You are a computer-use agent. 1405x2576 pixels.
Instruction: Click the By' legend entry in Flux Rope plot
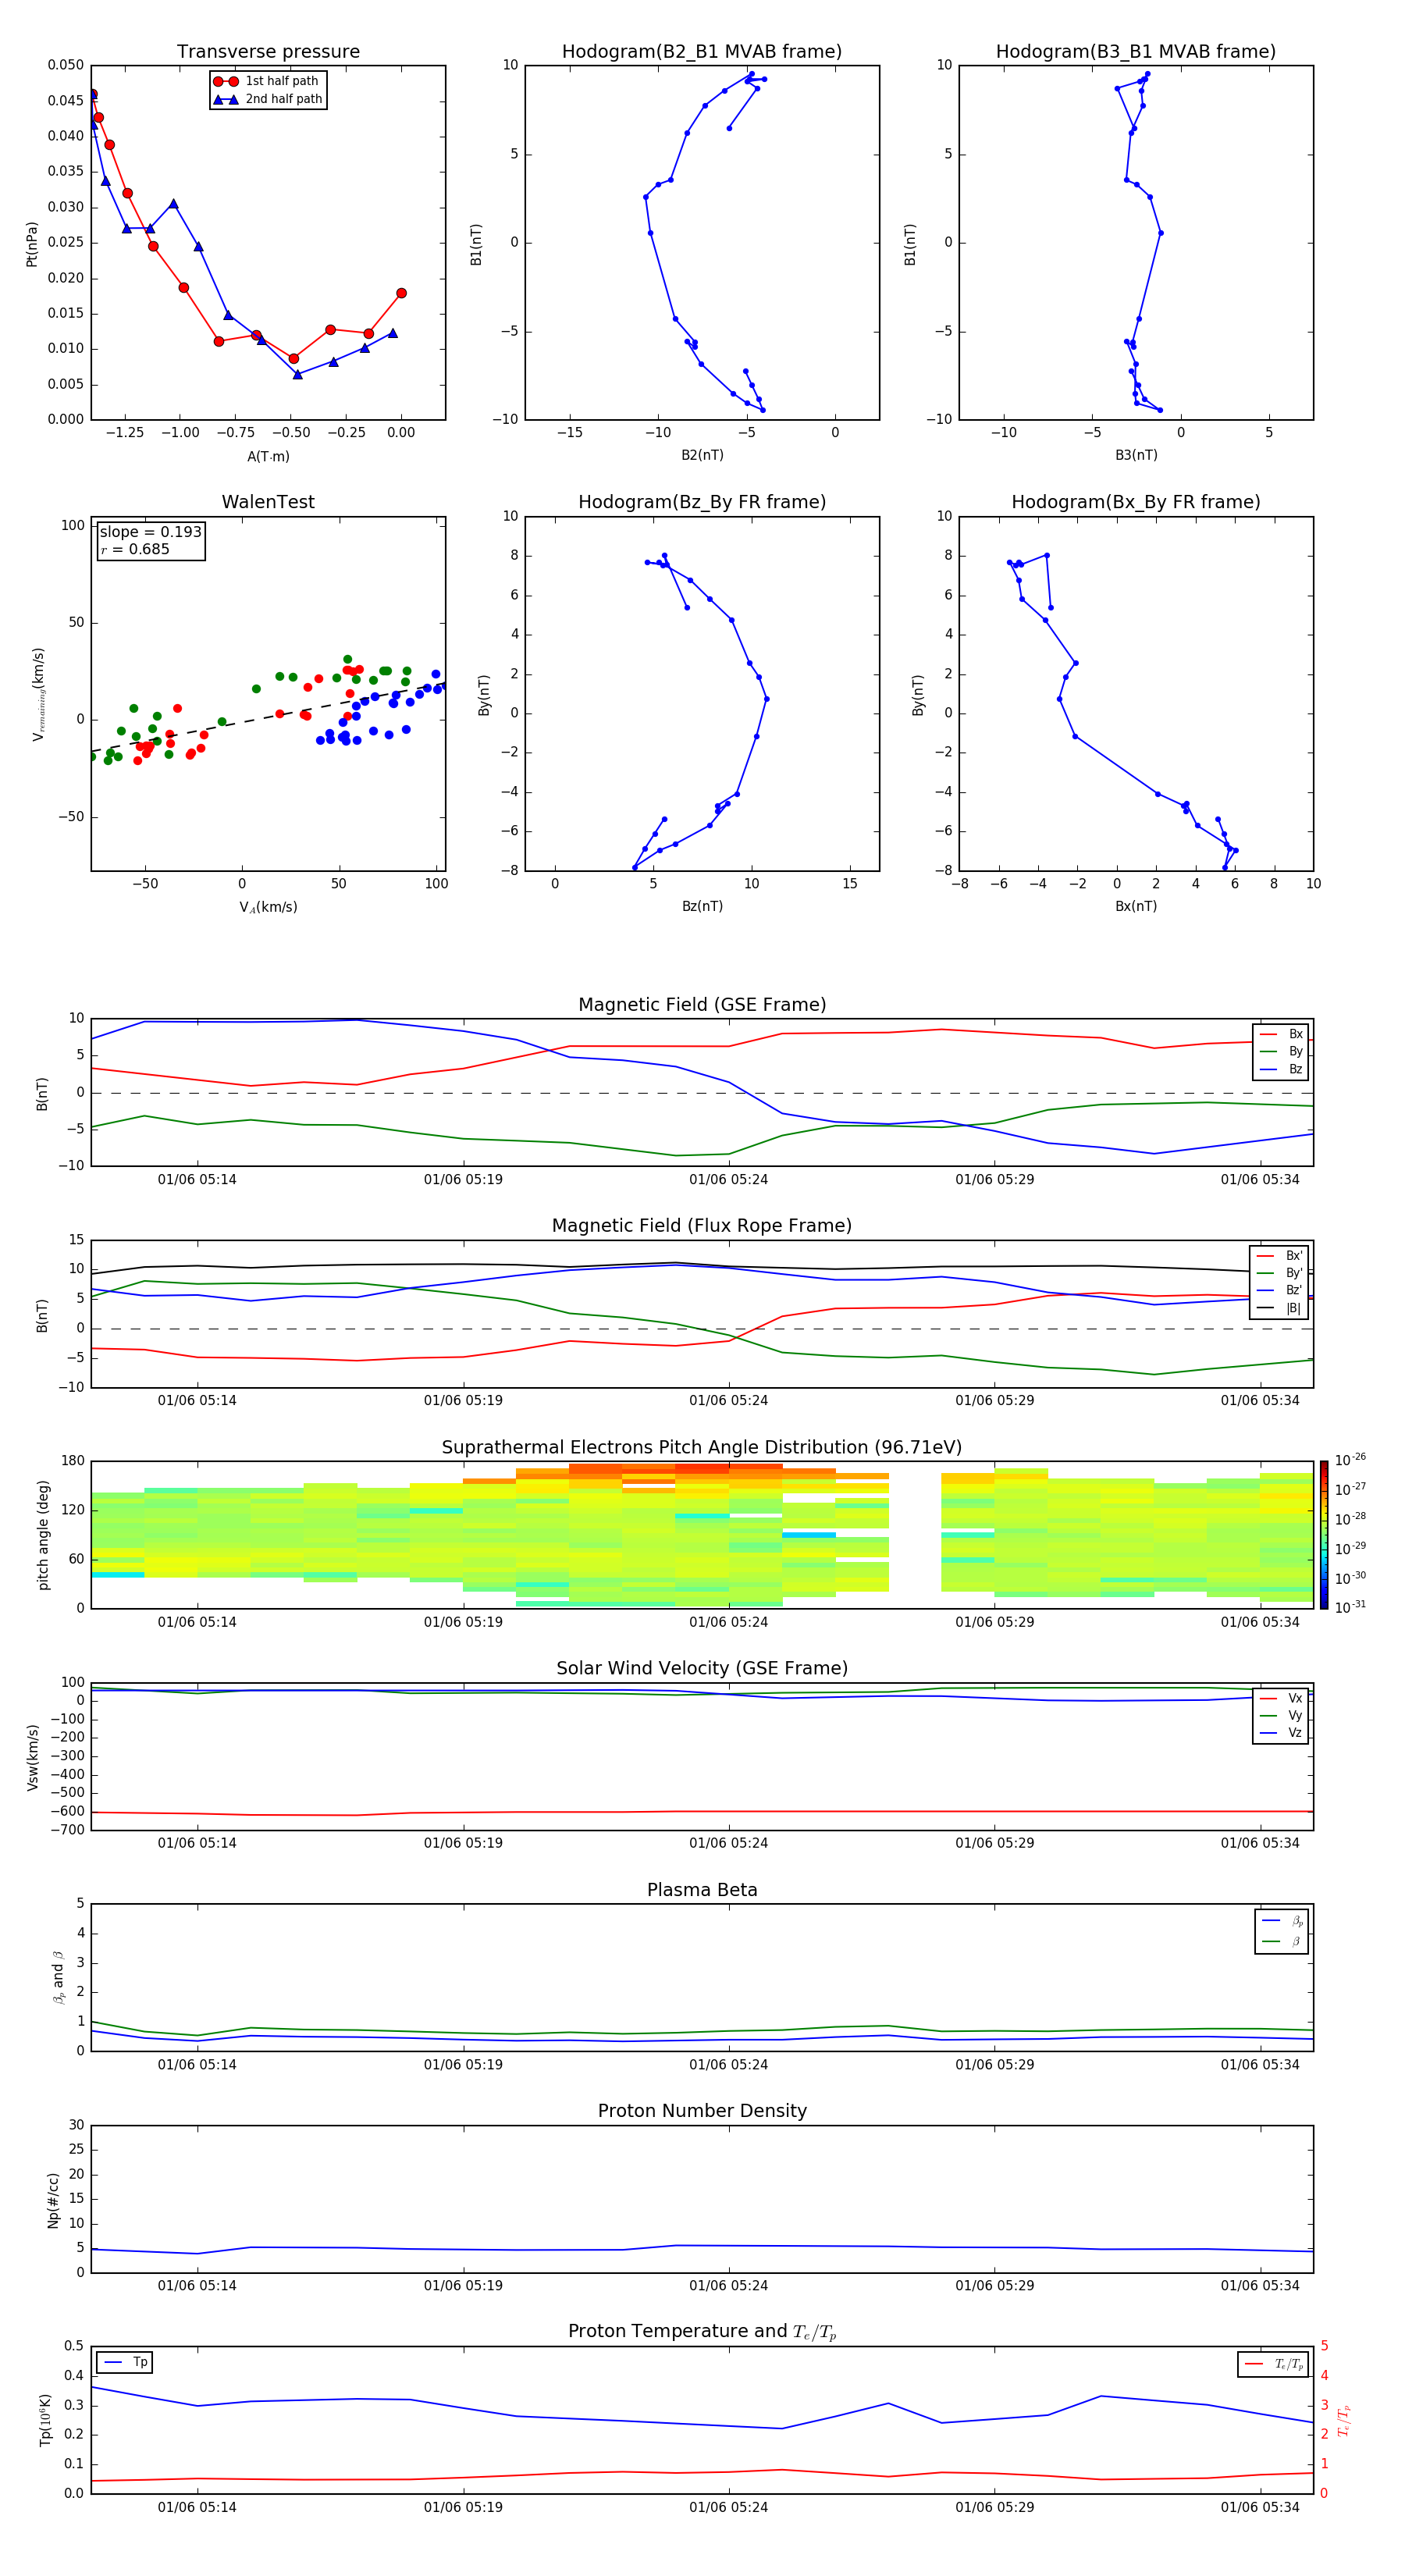click(x=1279, y=1273)
